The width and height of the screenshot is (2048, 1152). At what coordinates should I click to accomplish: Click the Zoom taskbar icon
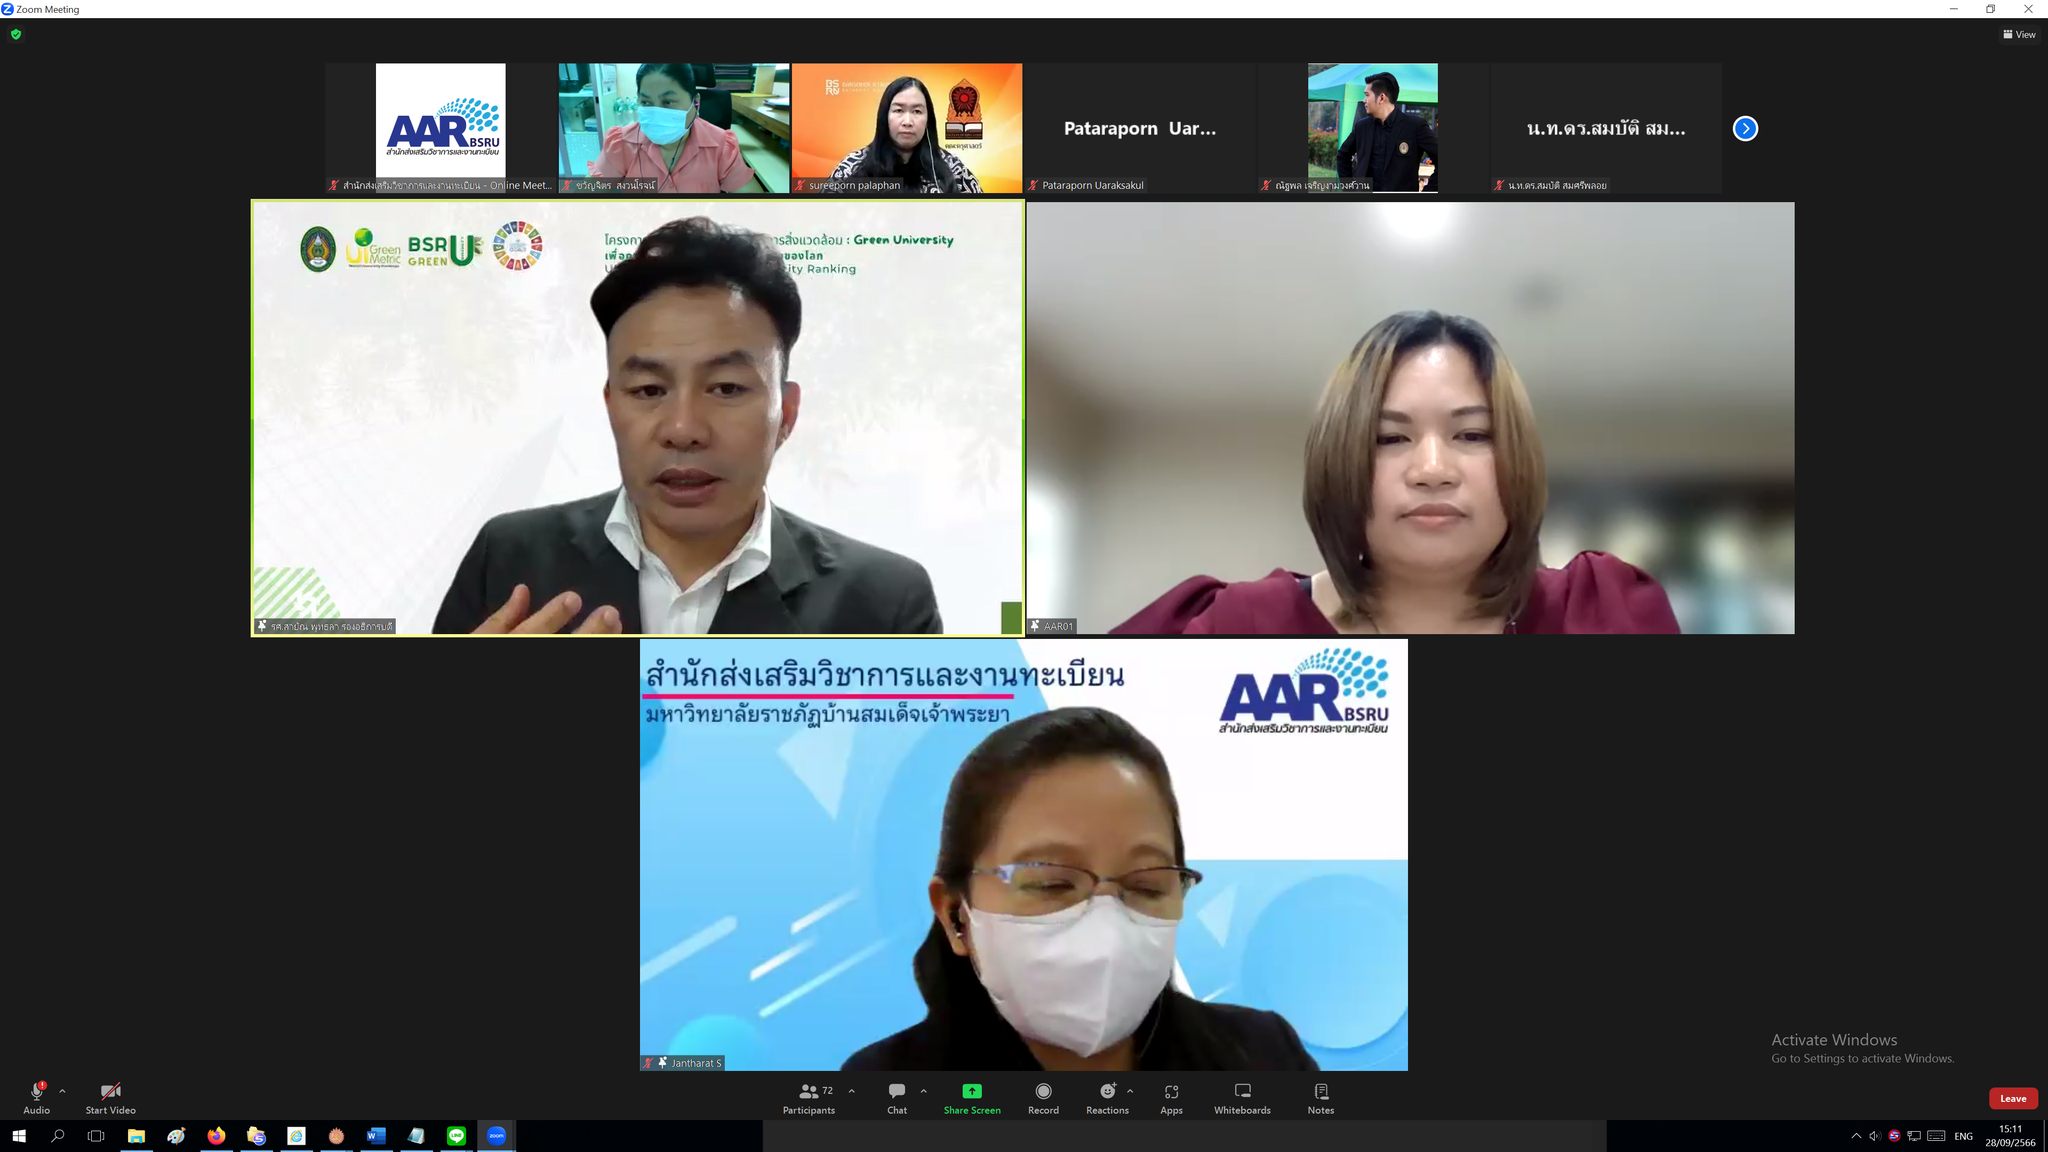[496, 1136]
